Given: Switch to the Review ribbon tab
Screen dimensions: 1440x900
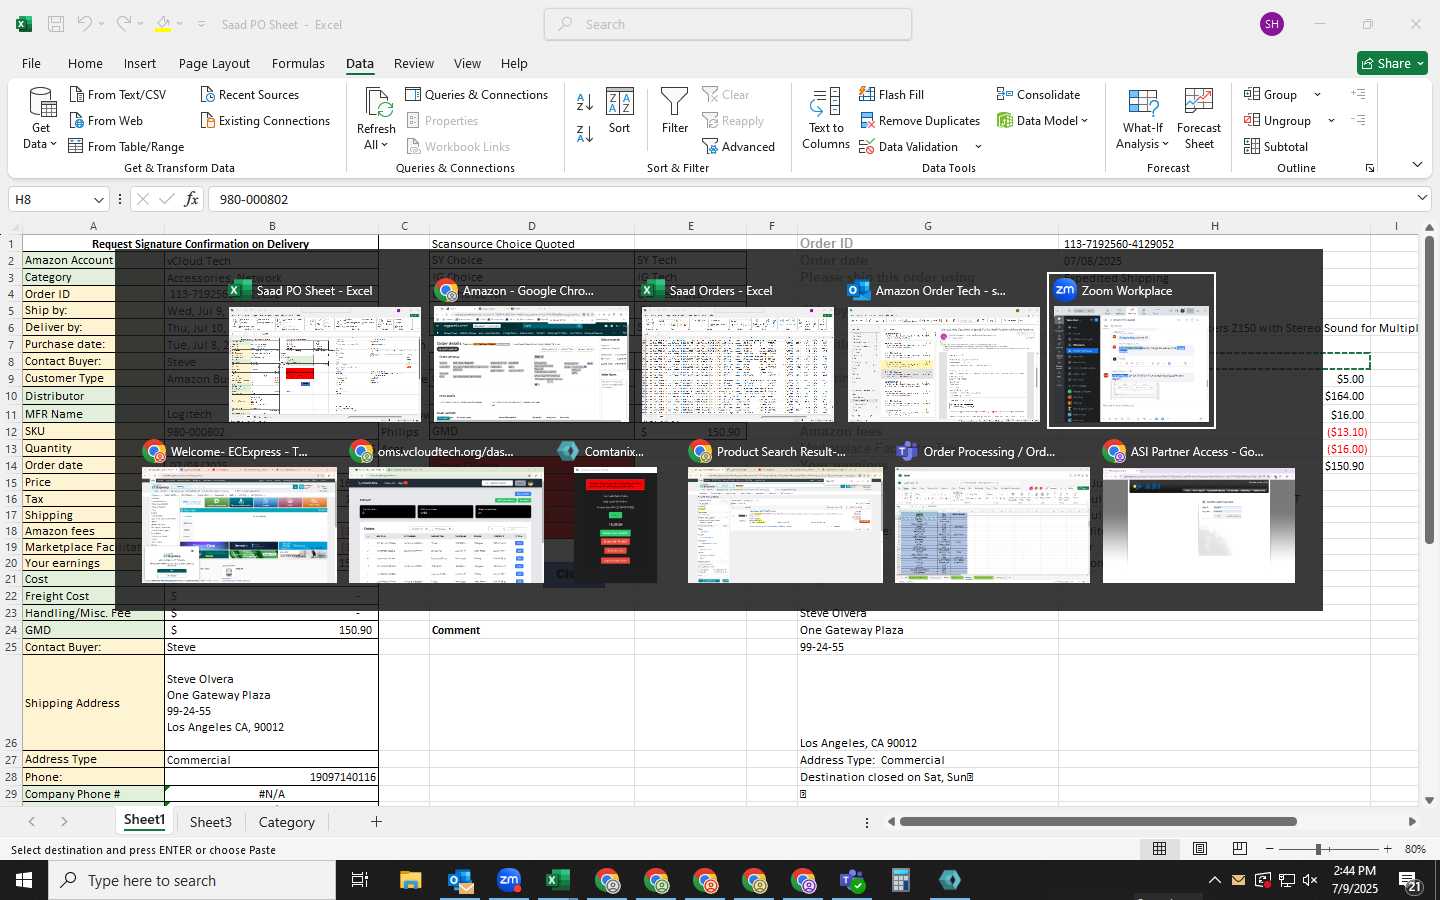Looking at the screenshot, I should pos(414,63).
